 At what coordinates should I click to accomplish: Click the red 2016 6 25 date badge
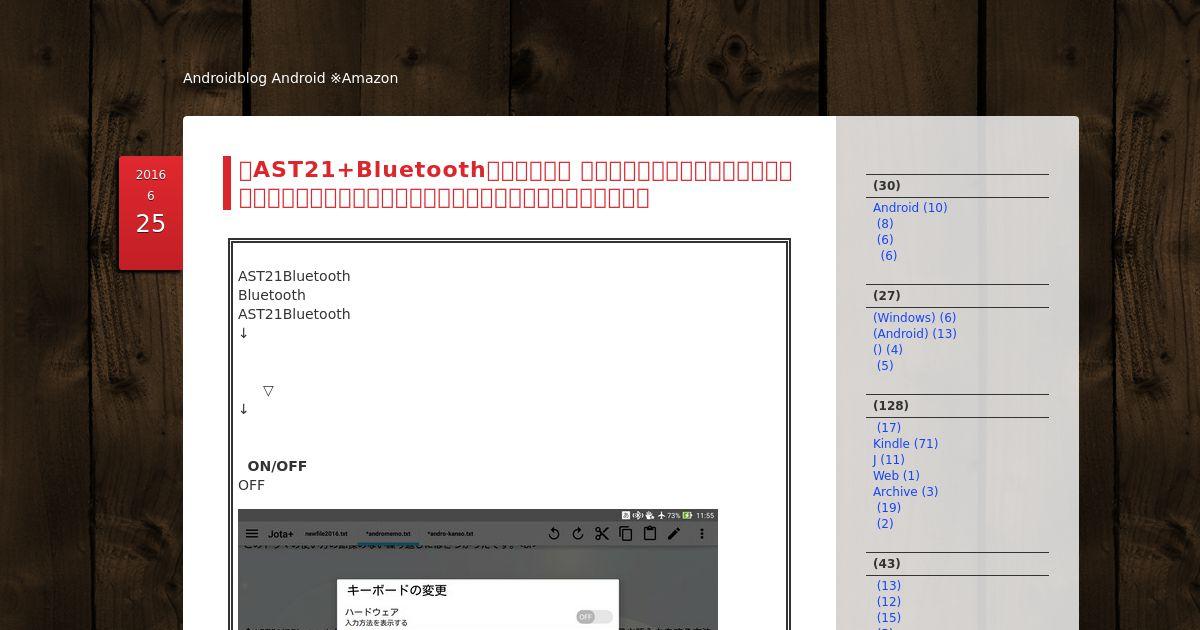[151, 212]
